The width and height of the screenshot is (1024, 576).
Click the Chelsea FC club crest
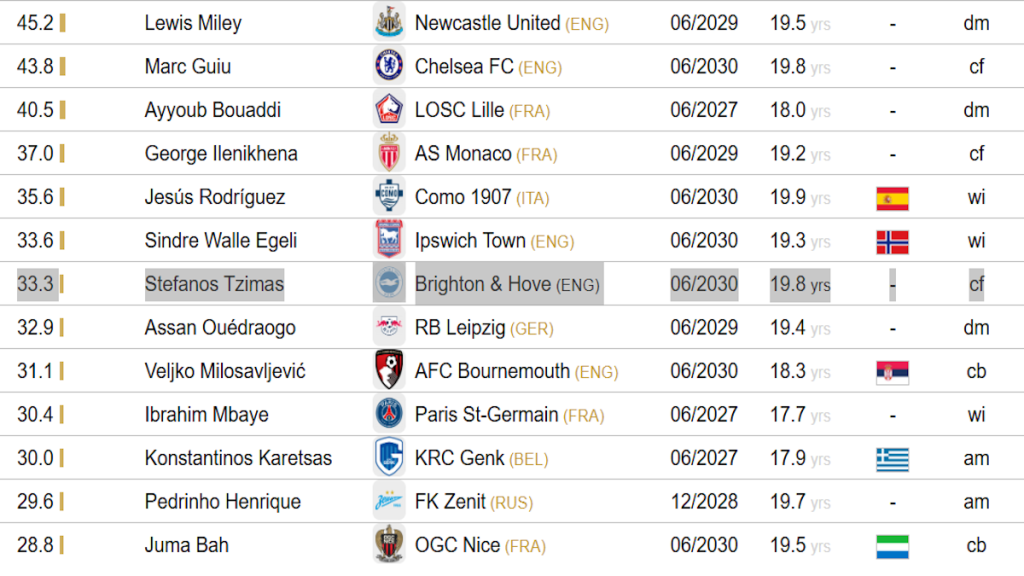point(388,67)
